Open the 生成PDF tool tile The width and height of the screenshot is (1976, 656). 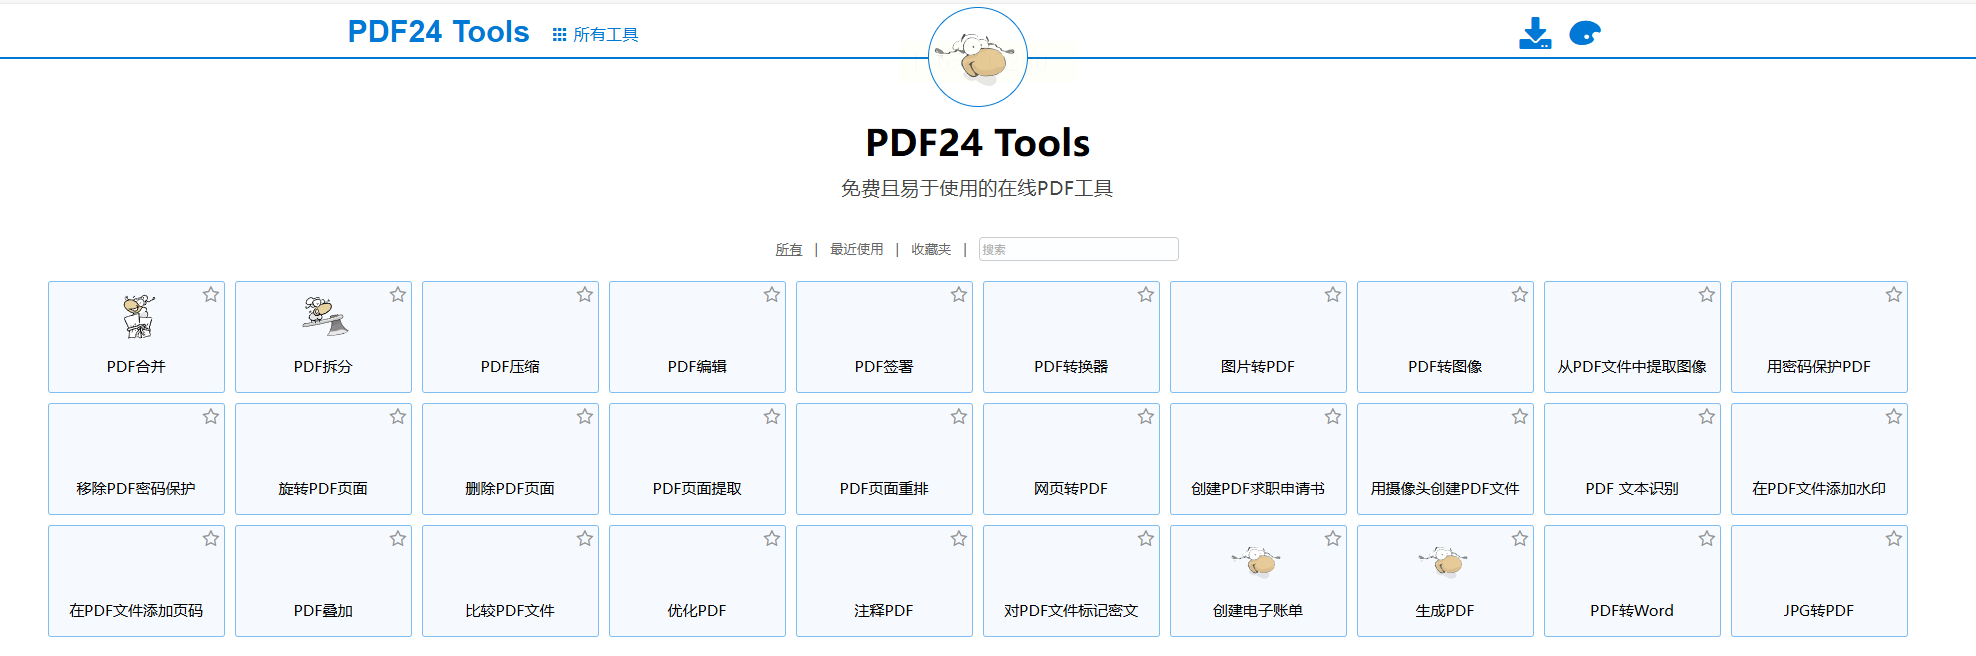click(x=1445, y=581)
